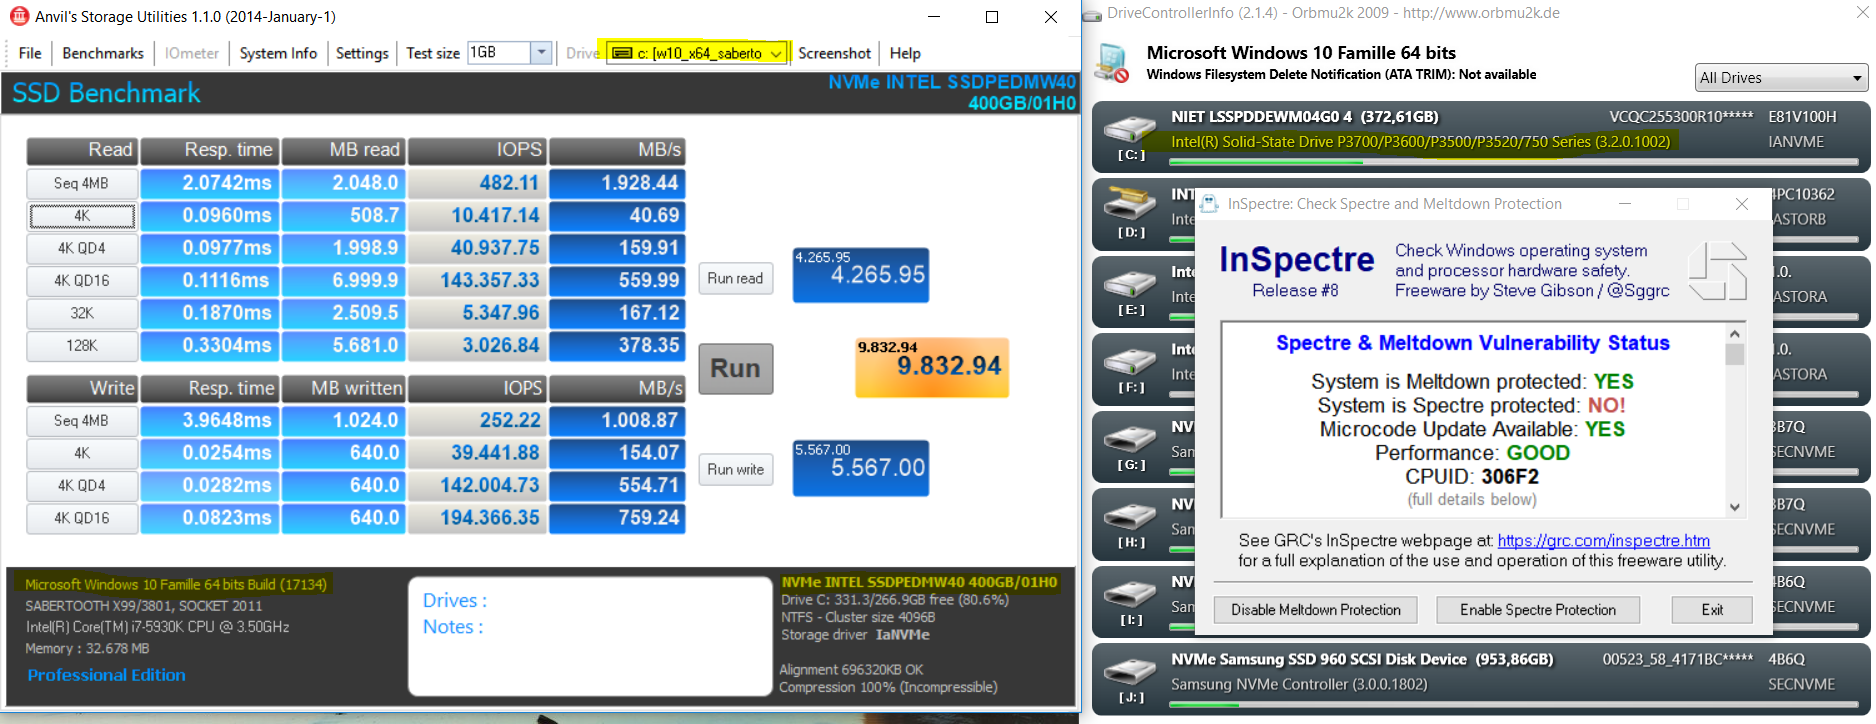Viewport: 1876px width, 724px height.
Task: Maximize the Anvil's Storage Utilities window
Action: pos(992,17)
